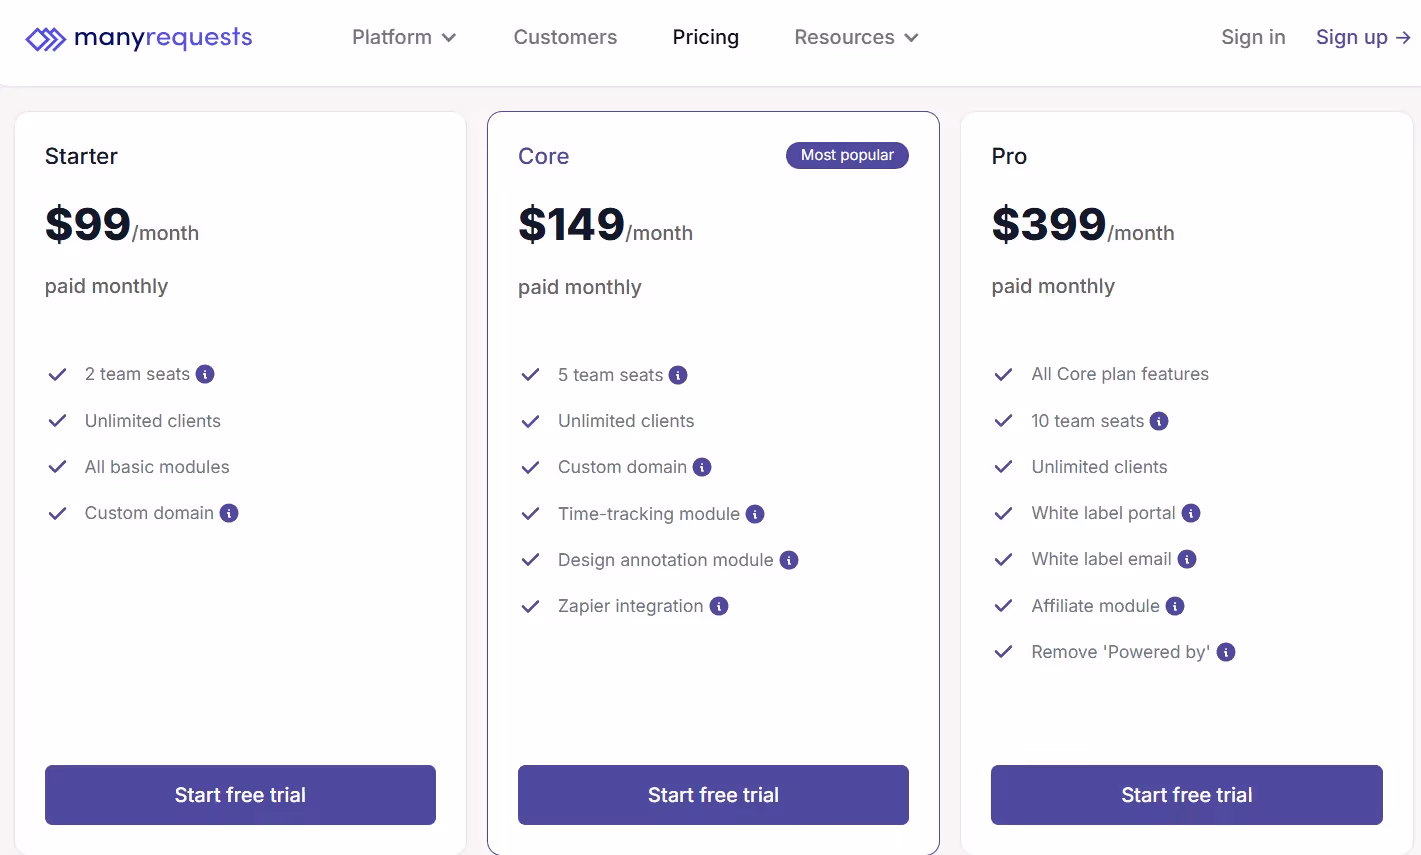The width and height of the screenshot is (1421, 855).
Task: Expand the Resources dropdown menu
Action: point(856,37)
